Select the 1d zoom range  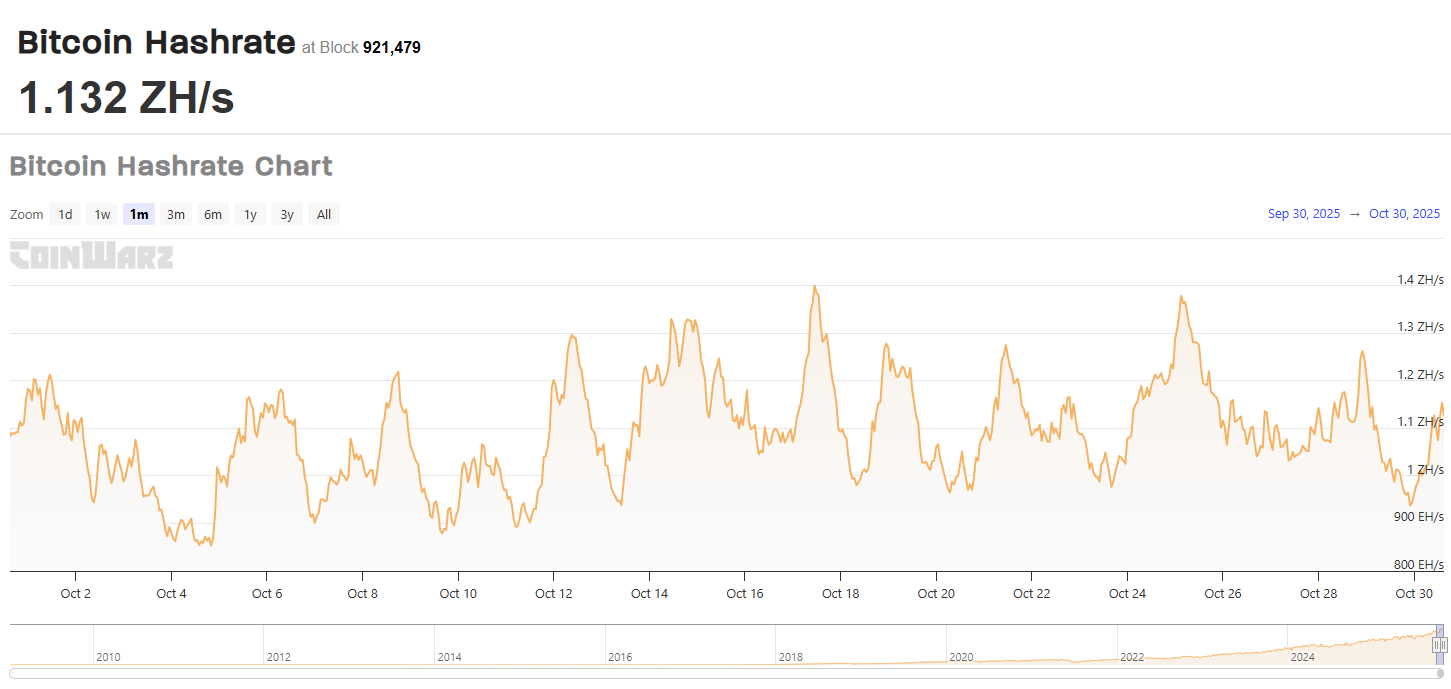pyautogui.click(x=65, y=214)
